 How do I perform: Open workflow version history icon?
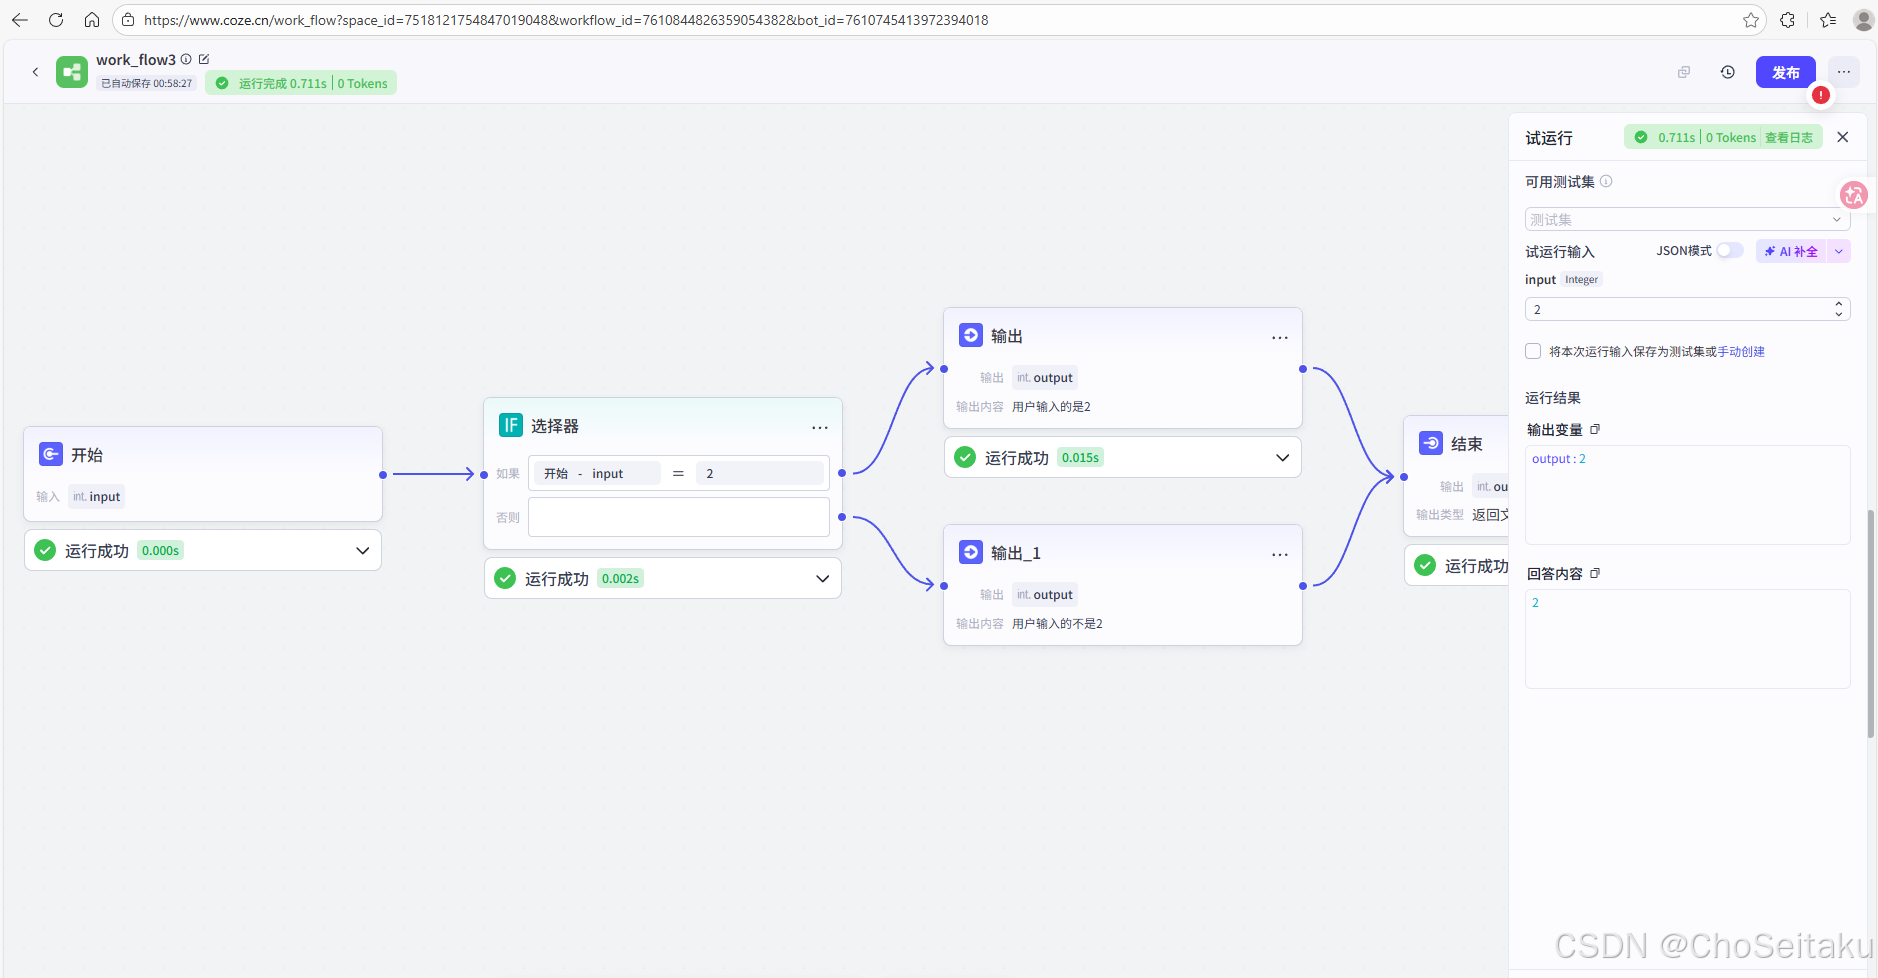pos(1728,72)
